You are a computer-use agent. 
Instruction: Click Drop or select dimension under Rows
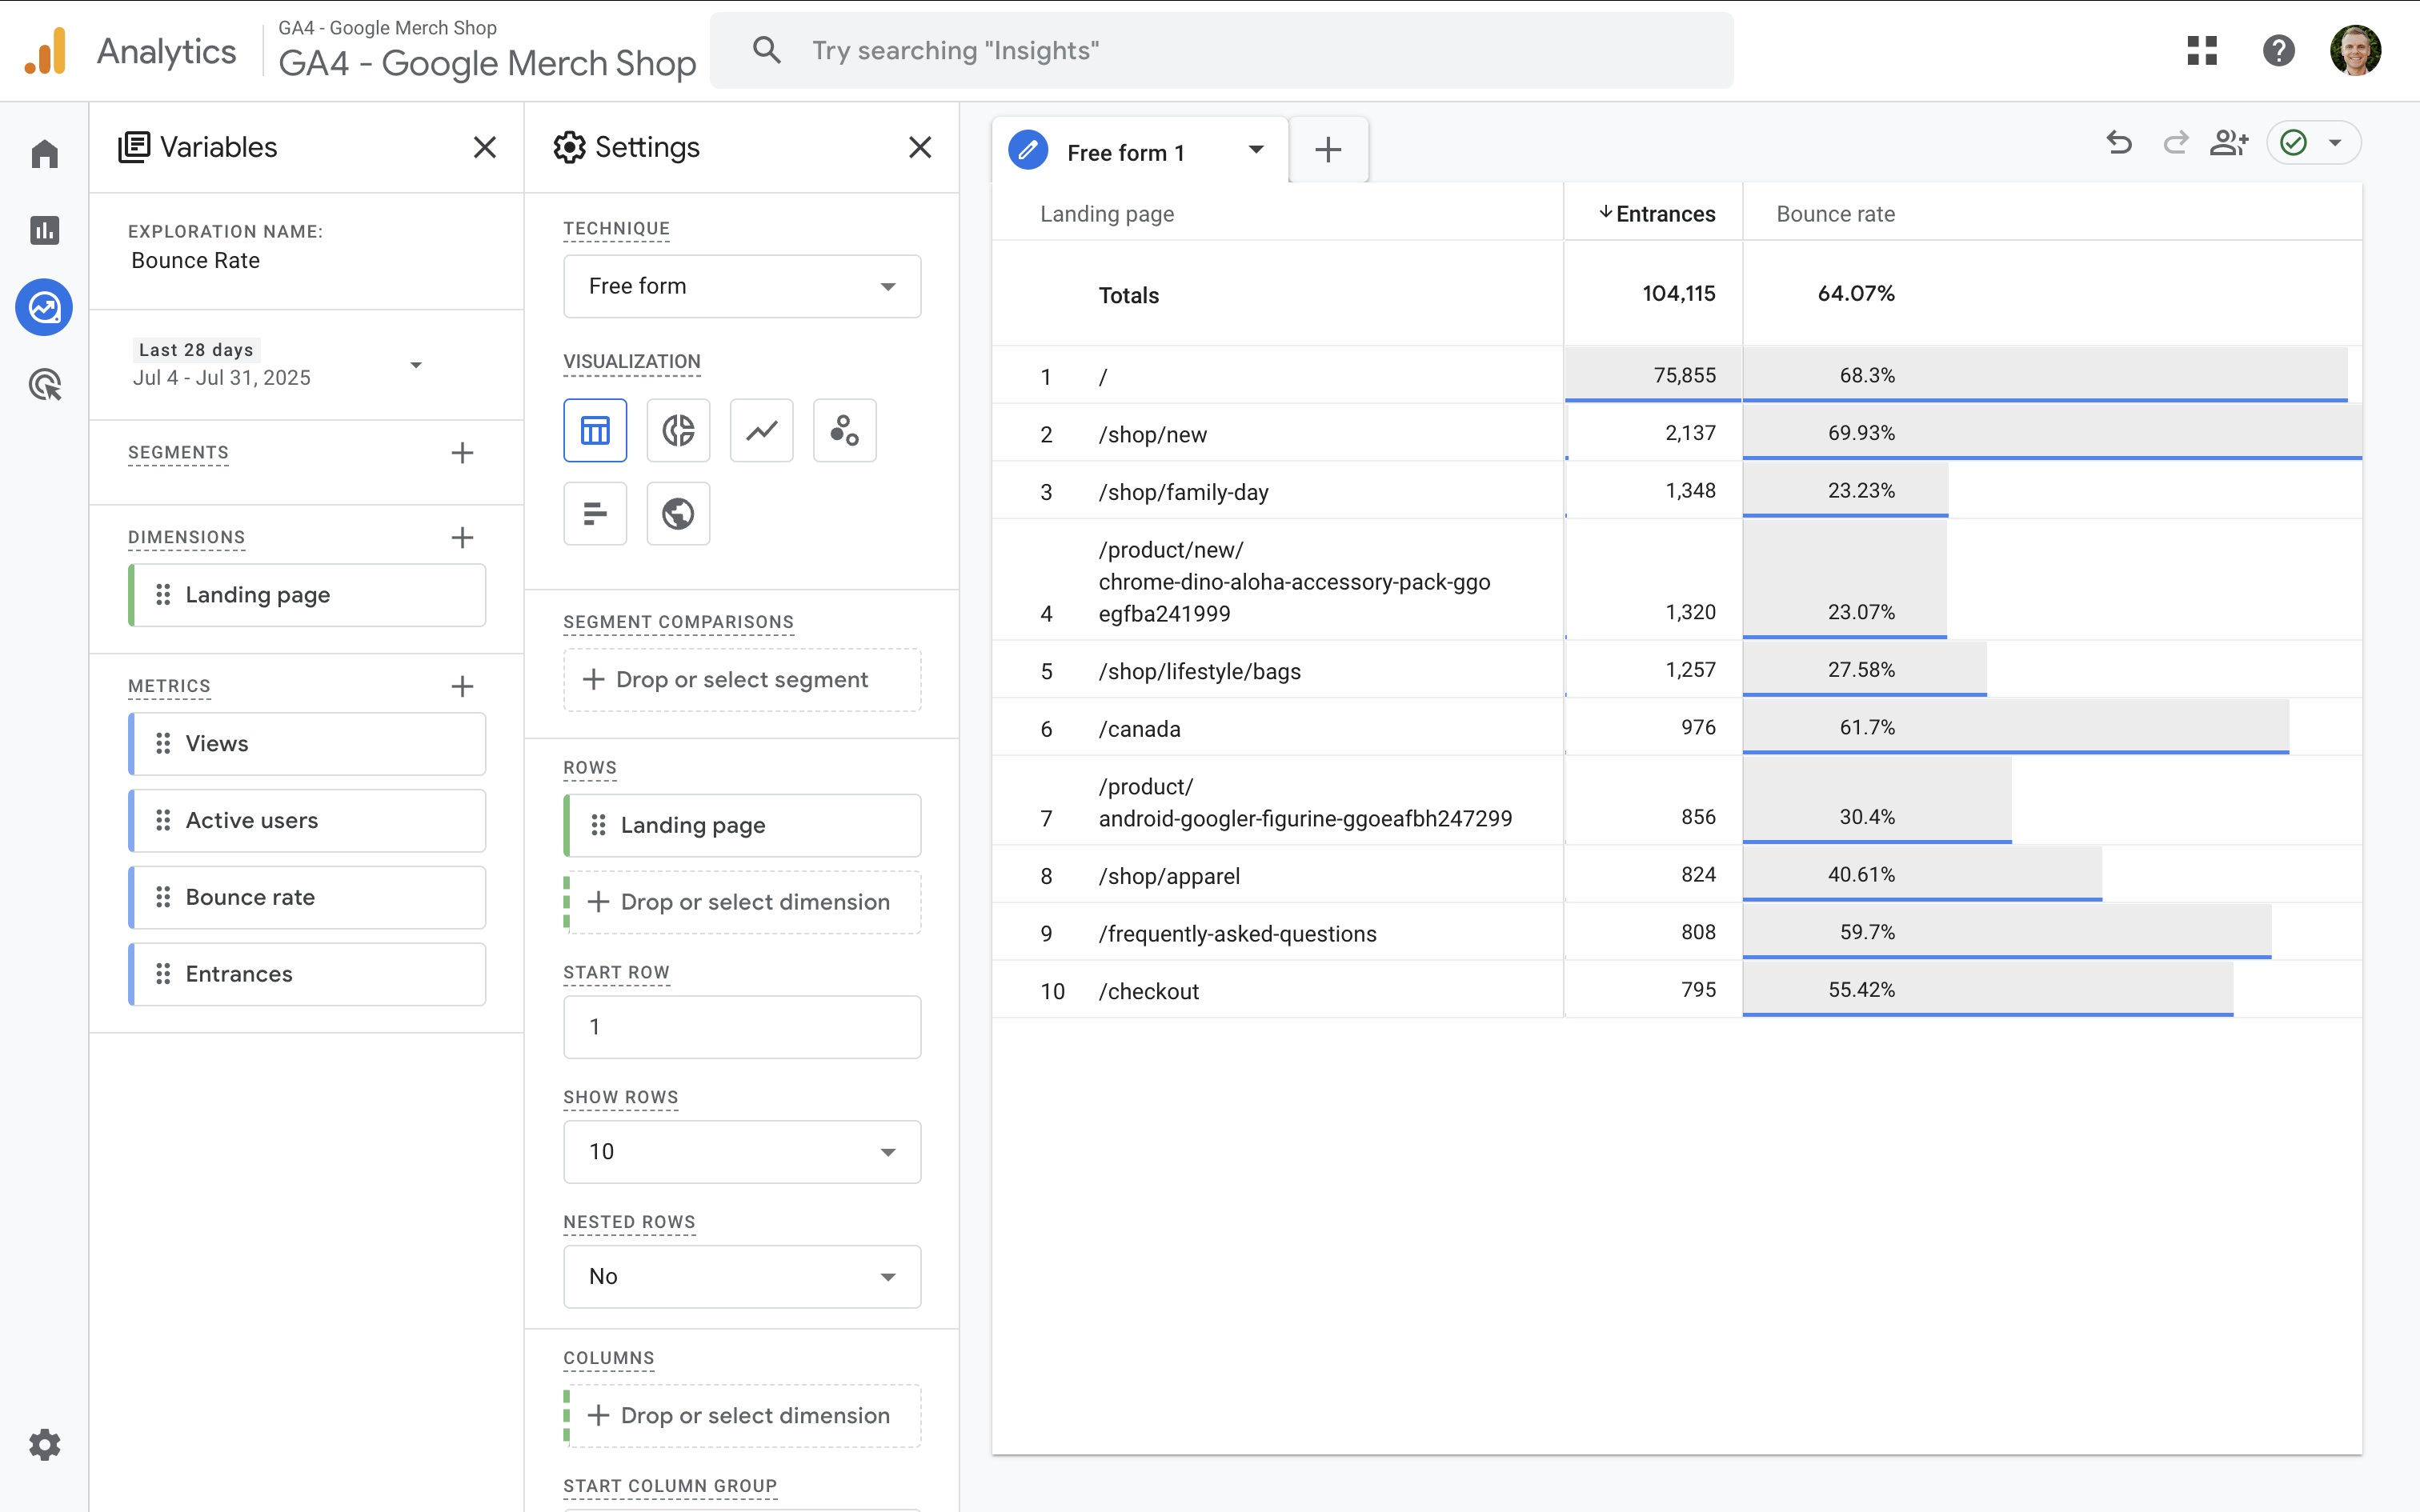[x=742, y=903]
